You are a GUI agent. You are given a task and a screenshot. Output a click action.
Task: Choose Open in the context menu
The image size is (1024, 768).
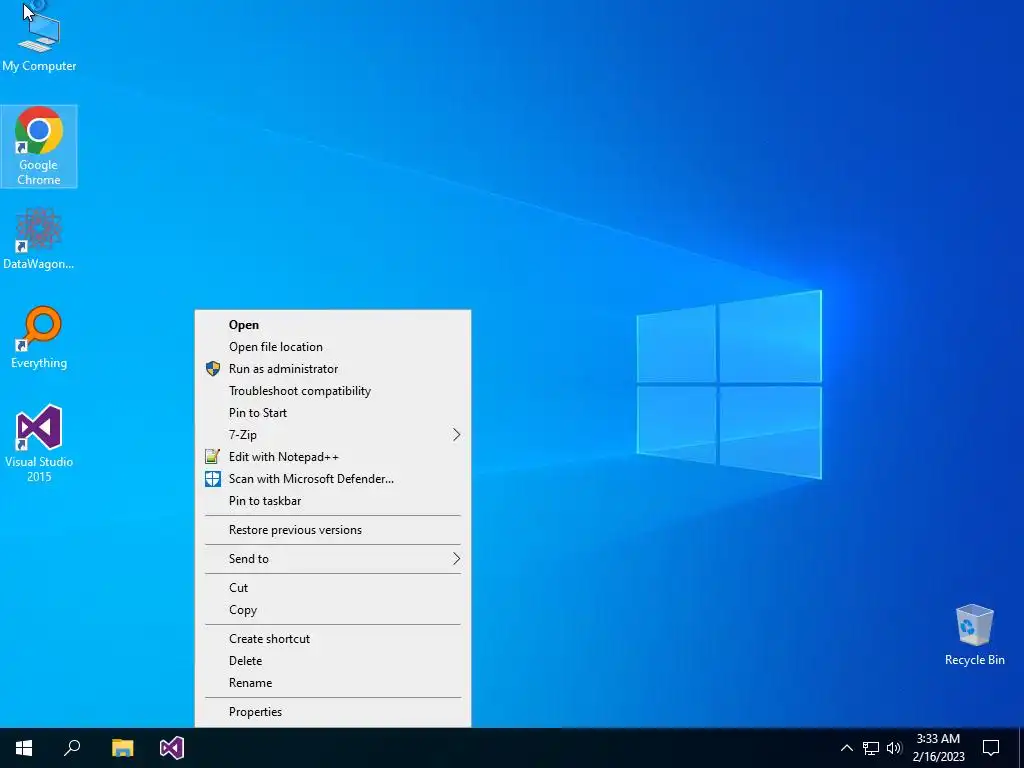pyautogui.click(x=333, y=325)
